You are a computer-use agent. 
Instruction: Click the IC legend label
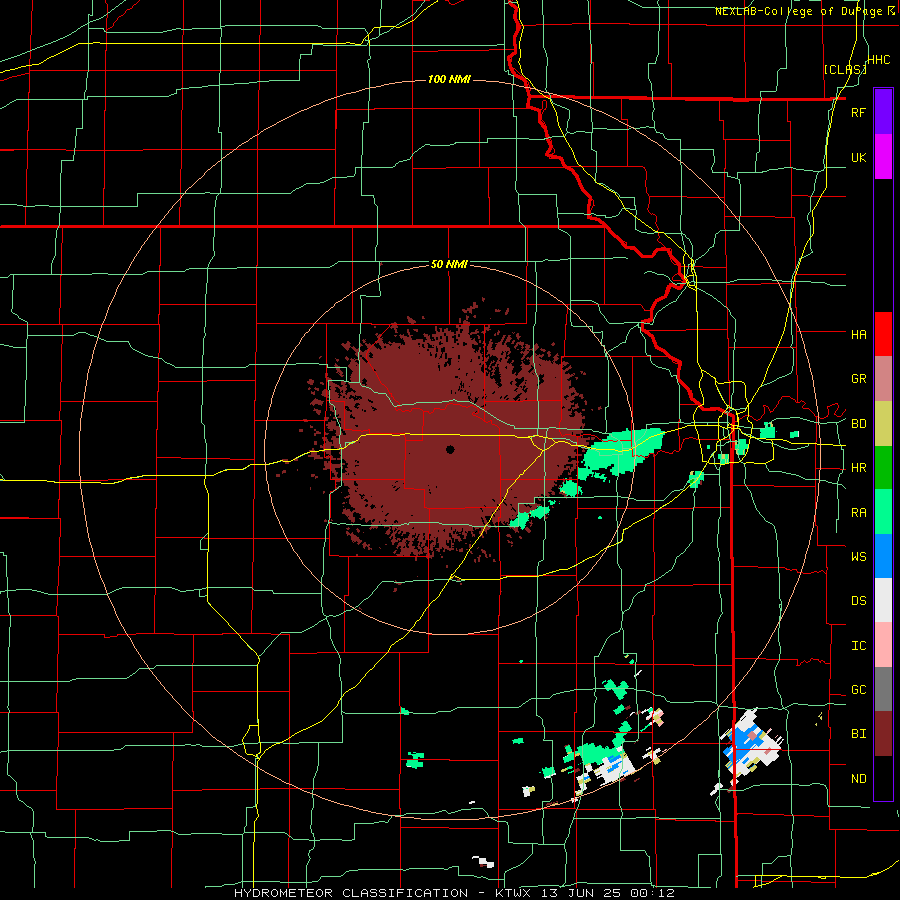tap(858, 646)
